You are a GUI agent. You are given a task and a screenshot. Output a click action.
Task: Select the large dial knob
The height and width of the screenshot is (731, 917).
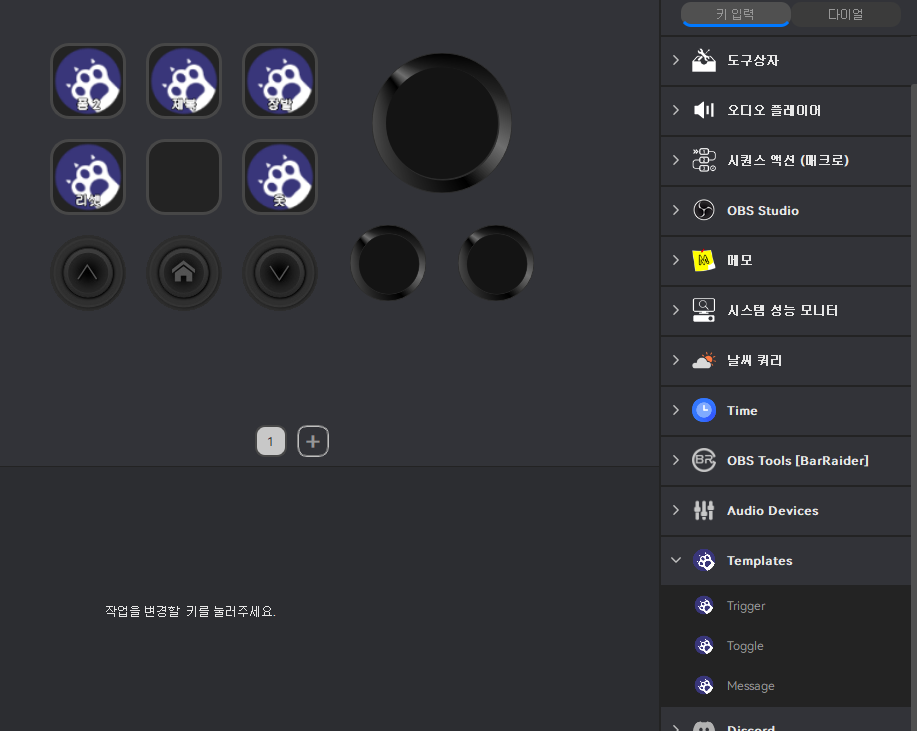point(442,123)
